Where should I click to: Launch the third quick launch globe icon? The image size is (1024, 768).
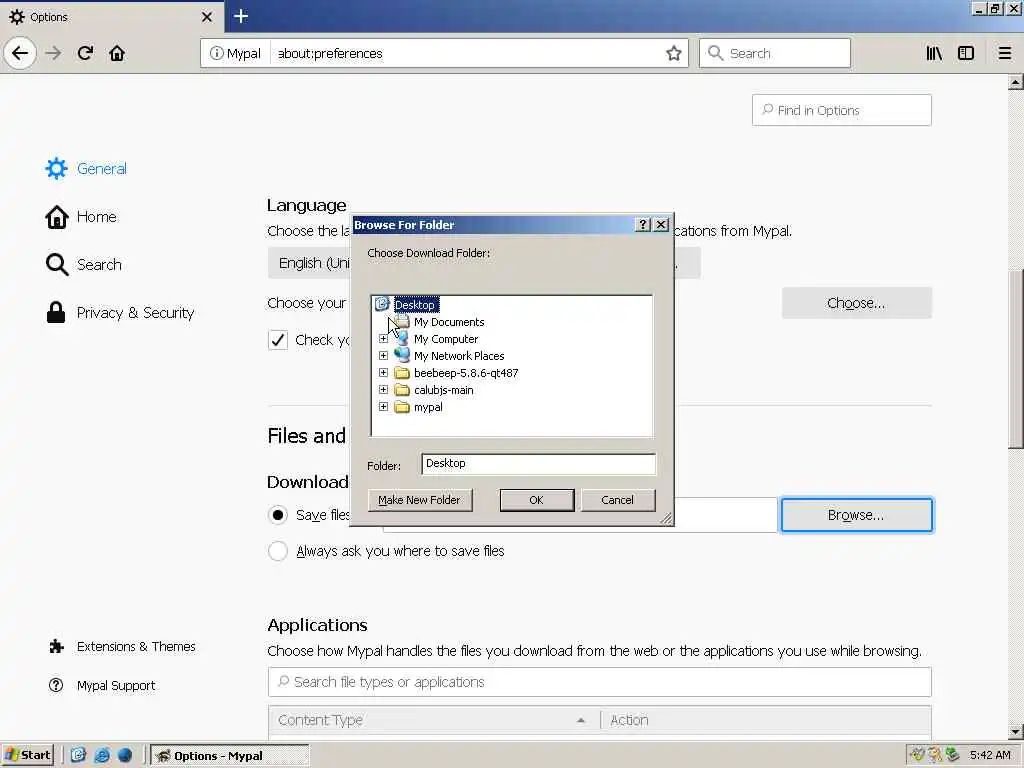[125, 755]
